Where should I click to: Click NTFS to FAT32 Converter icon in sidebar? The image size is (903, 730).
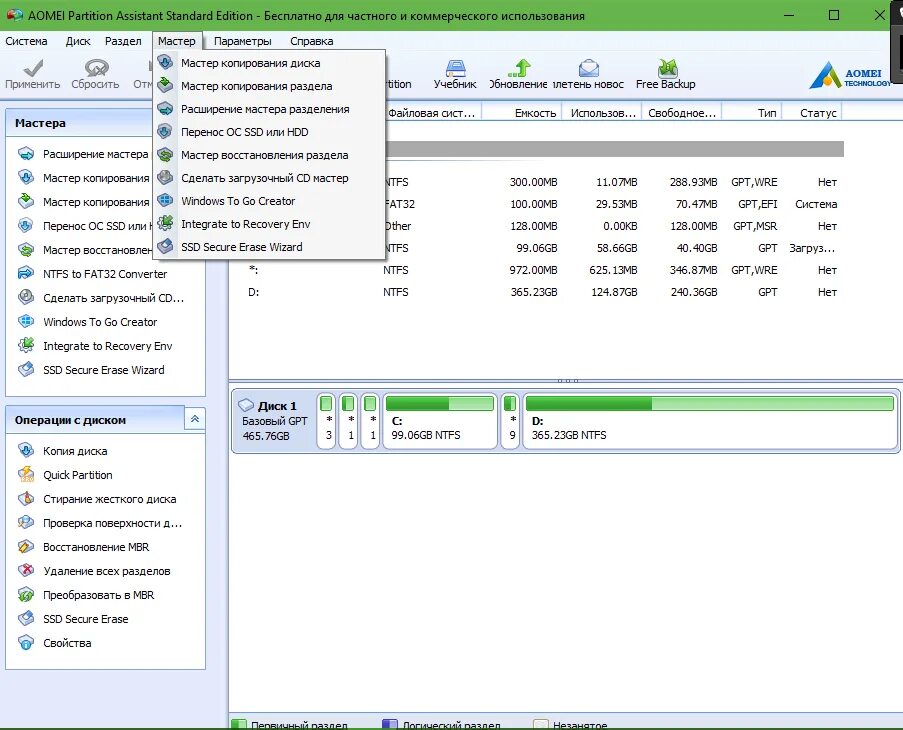26,273
